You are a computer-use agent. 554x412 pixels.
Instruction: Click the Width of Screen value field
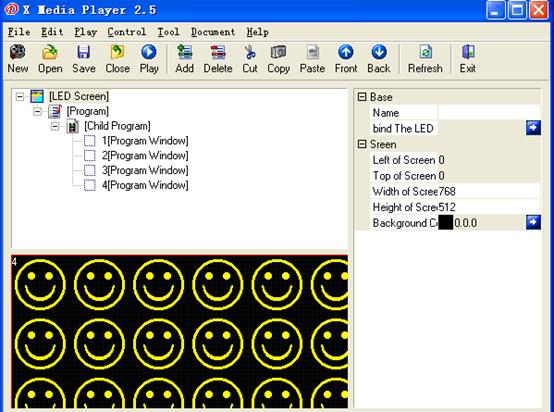489,192
